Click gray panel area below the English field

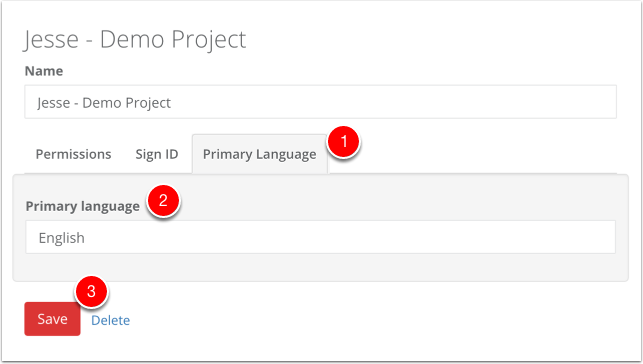point(320,267)
